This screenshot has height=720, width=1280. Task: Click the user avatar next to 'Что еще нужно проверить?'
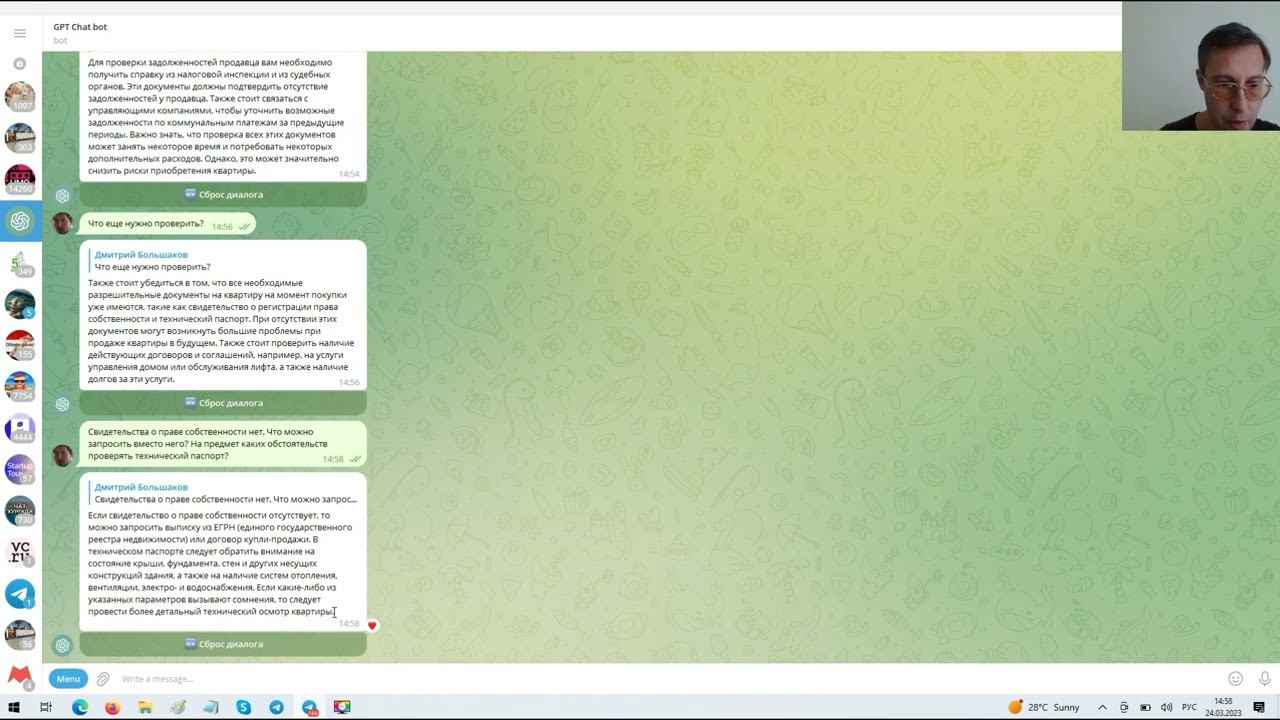[62, 223]
